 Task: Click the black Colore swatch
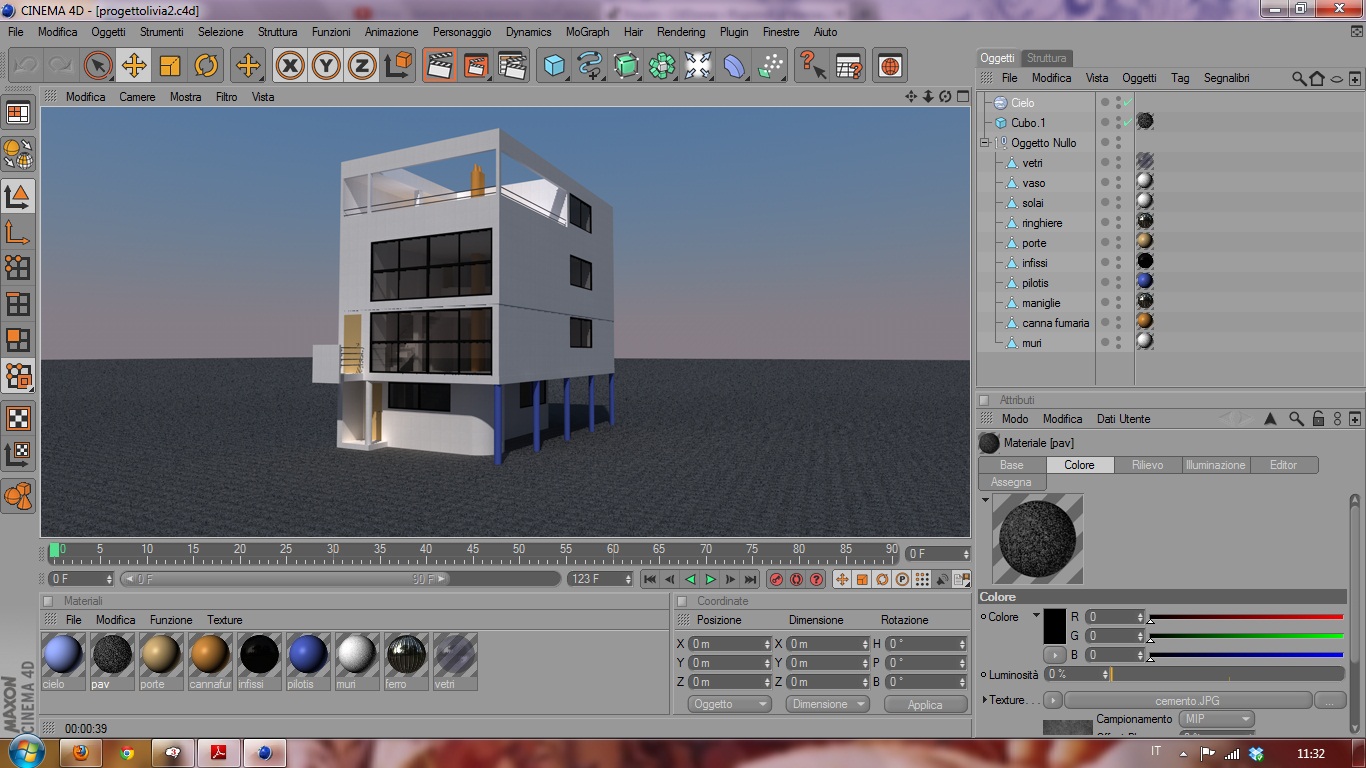tap(1055, 626)
